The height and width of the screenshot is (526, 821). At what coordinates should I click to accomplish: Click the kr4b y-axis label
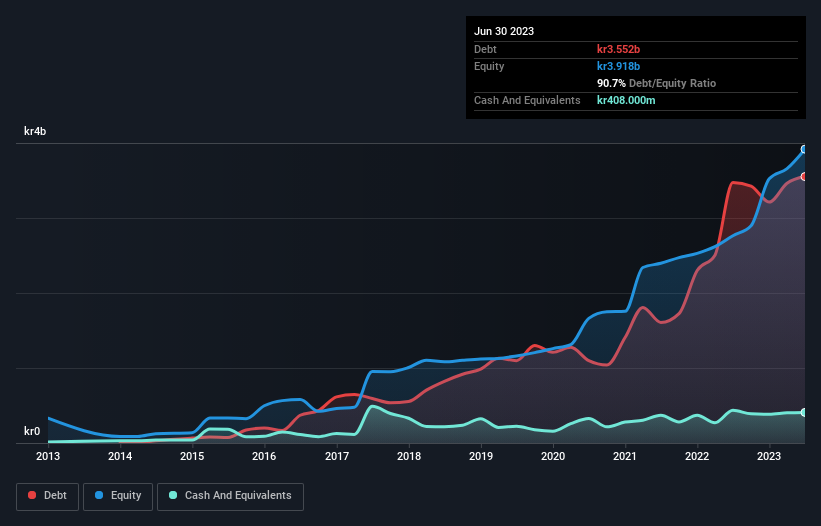tap(35, 131)
